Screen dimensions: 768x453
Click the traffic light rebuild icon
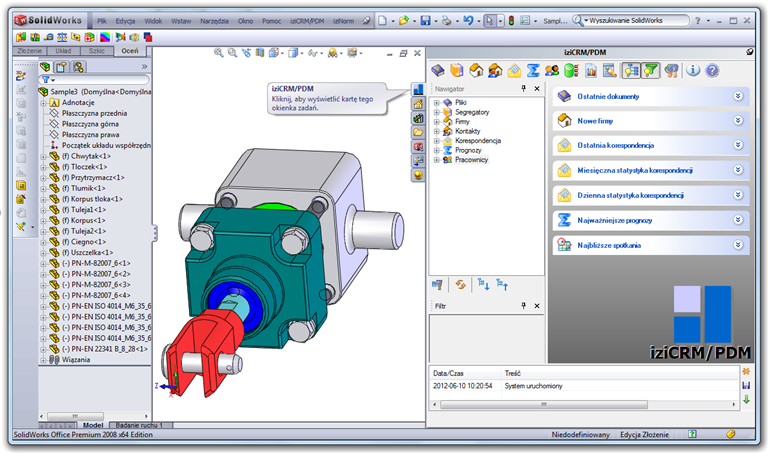[511, 21]
